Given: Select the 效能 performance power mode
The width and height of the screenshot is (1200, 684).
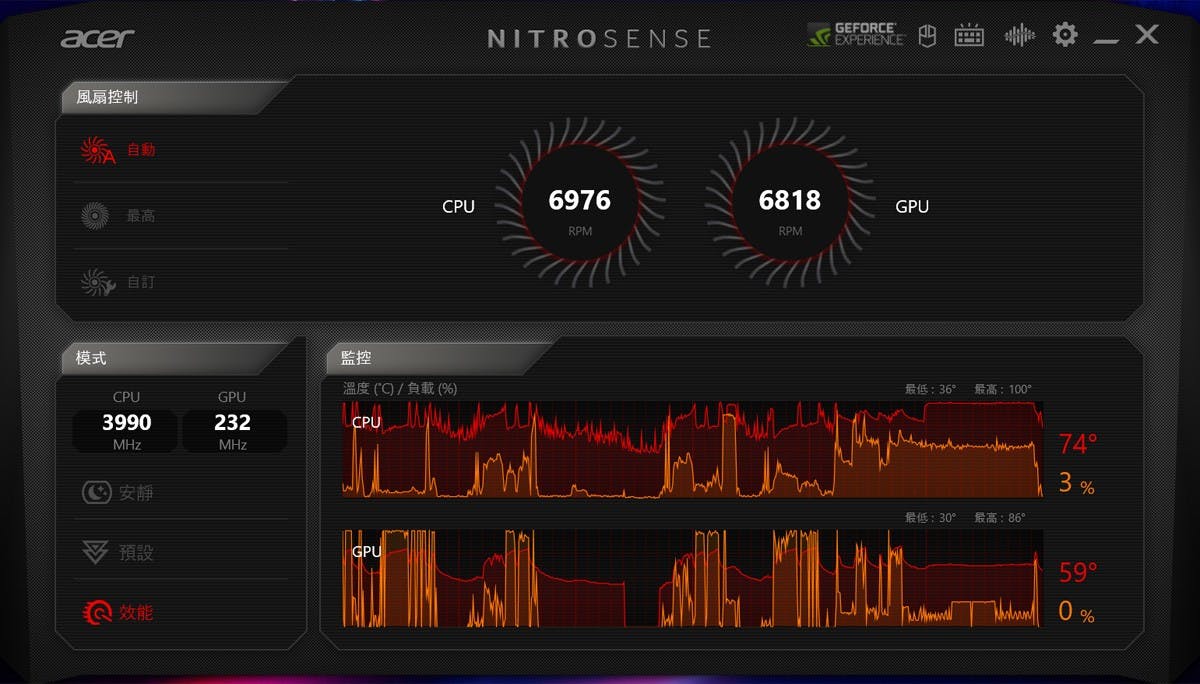Looking at the screenshot, I should tap(96, 612).
